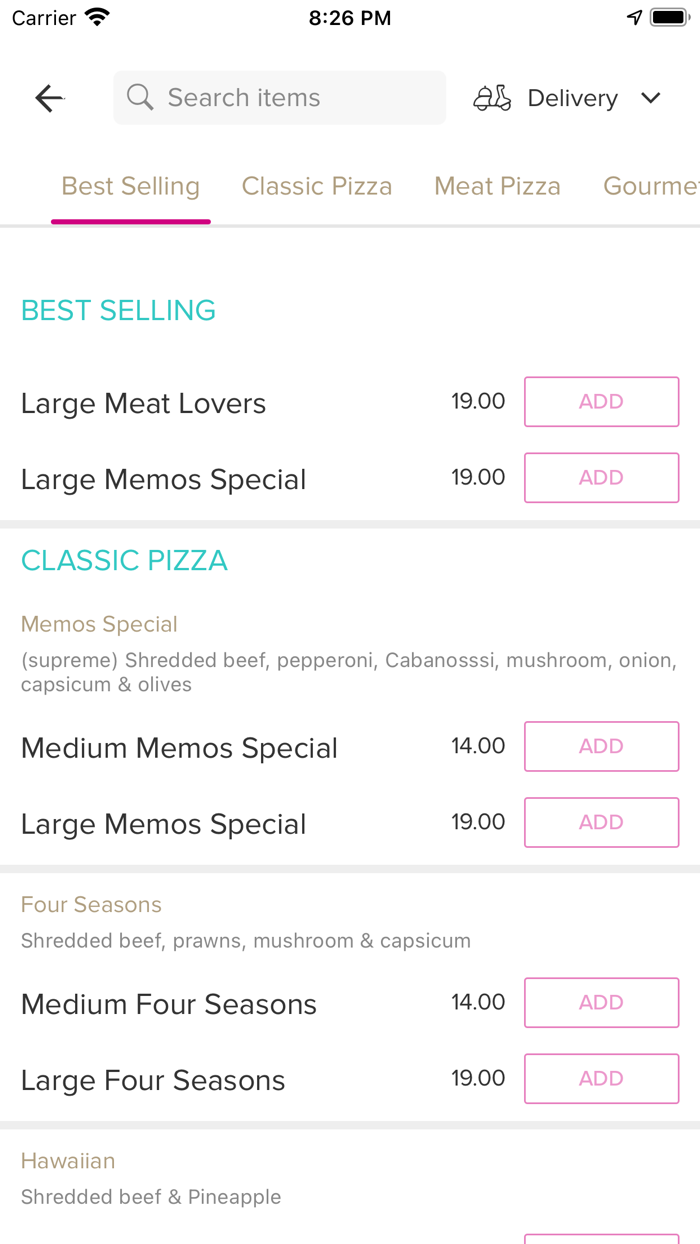This screenshot has height=1244, width=700.
Task: Click the location arrow in status bar
Action: click(635, 16)
